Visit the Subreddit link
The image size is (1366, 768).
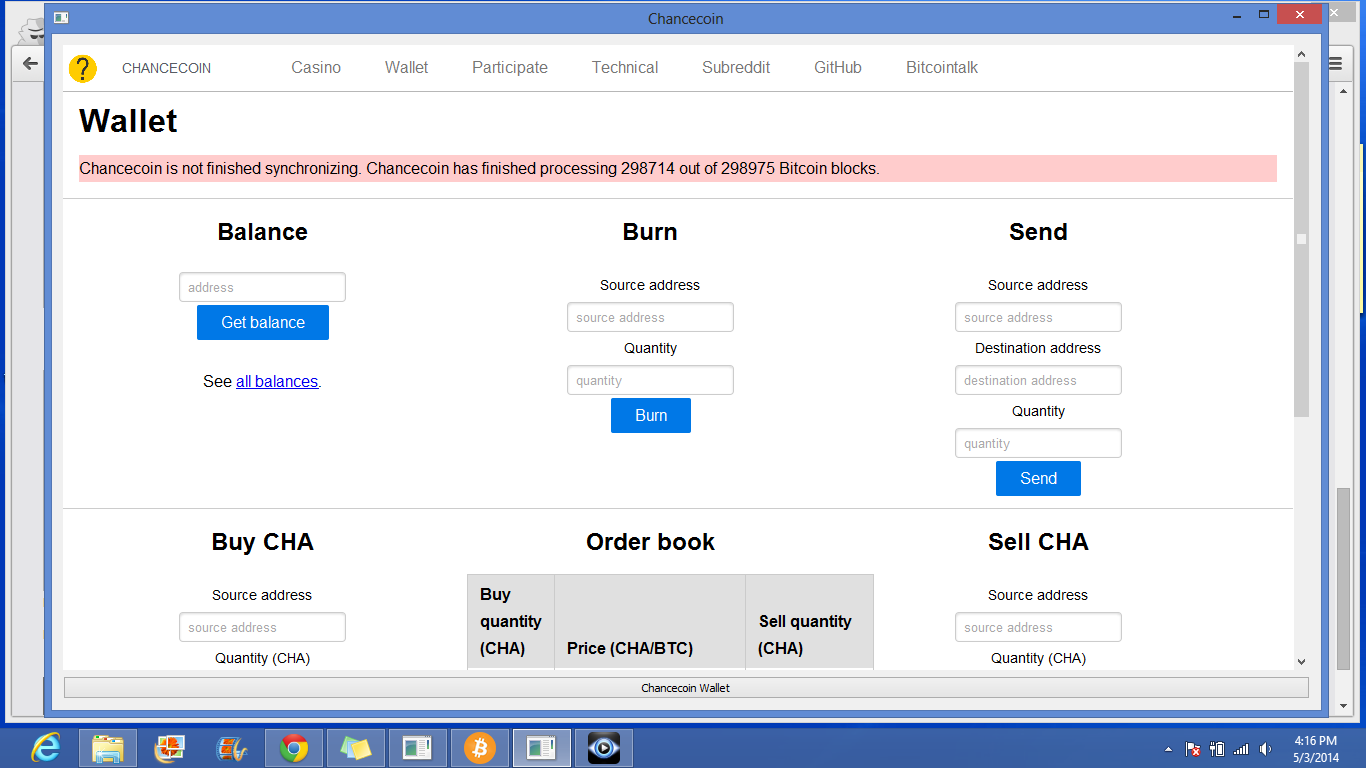tap(736, 68)
